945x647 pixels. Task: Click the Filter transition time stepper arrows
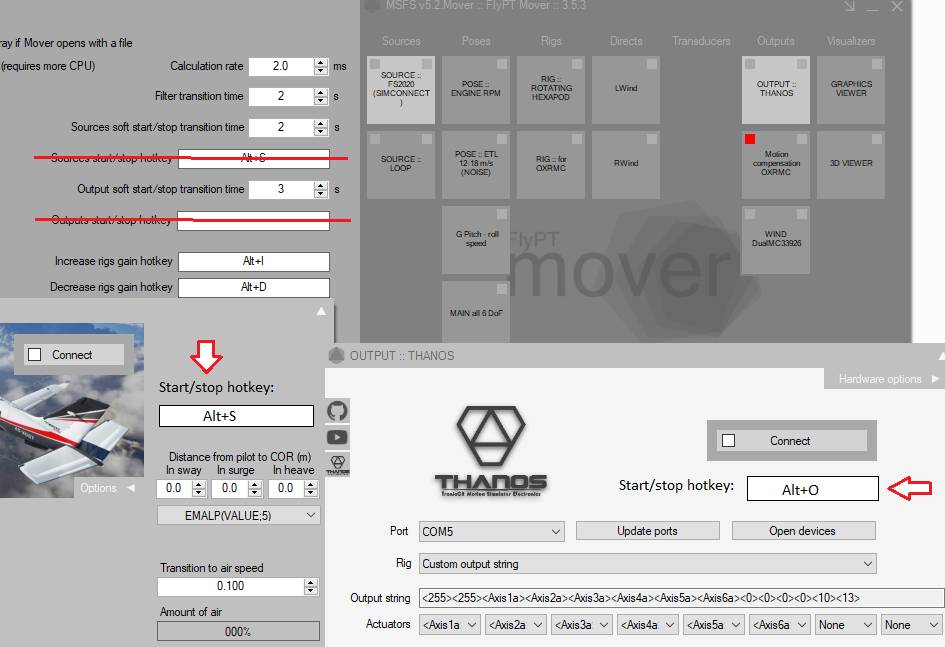click(x=321, y=96)
